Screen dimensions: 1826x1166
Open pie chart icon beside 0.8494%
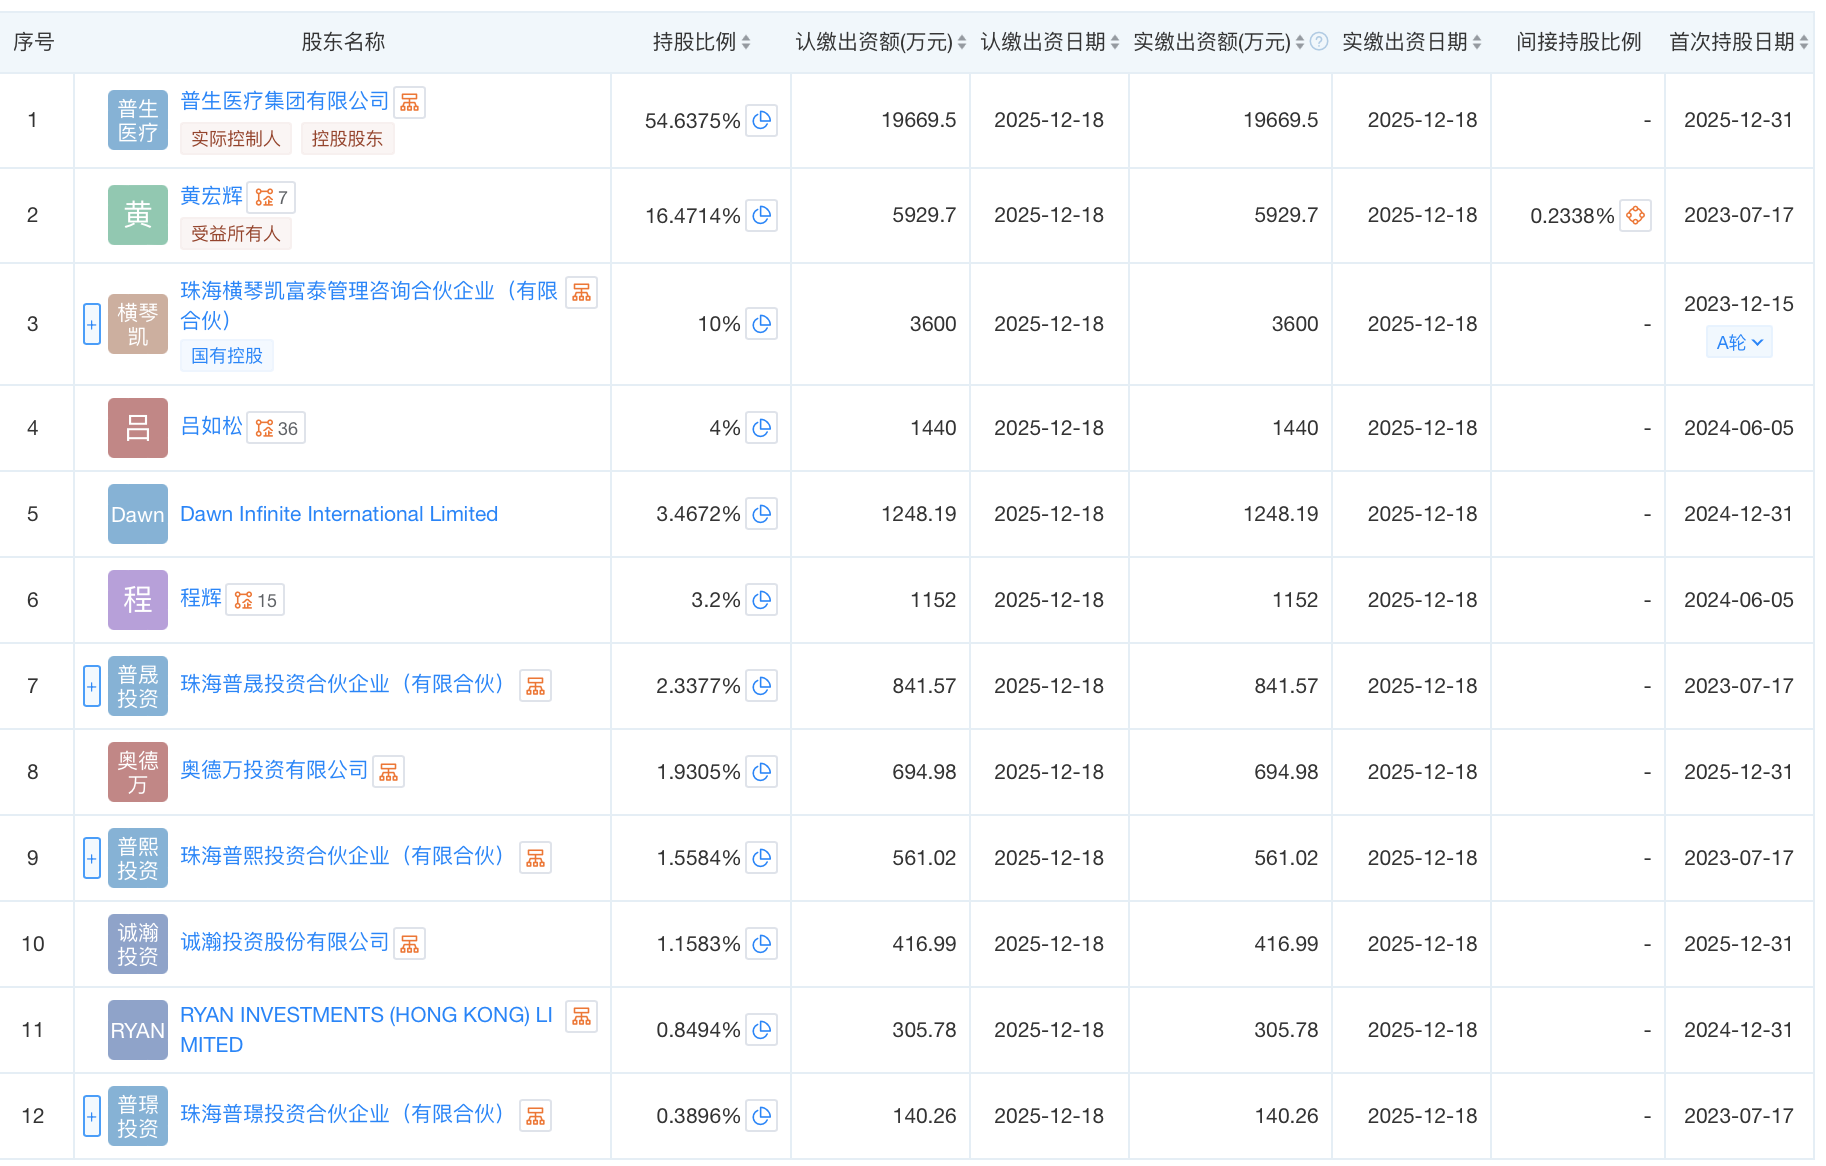[x=762, y=1030]
